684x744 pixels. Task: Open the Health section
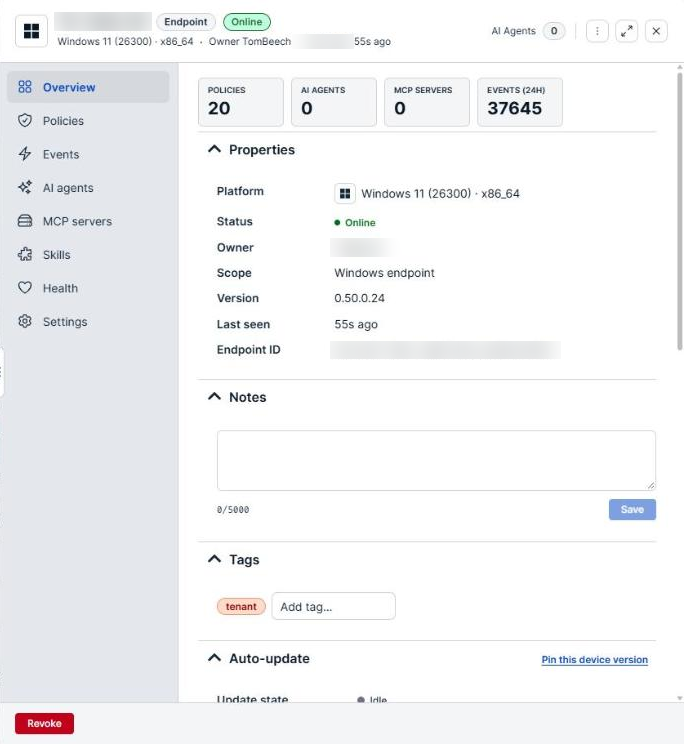tap(88, 288)
